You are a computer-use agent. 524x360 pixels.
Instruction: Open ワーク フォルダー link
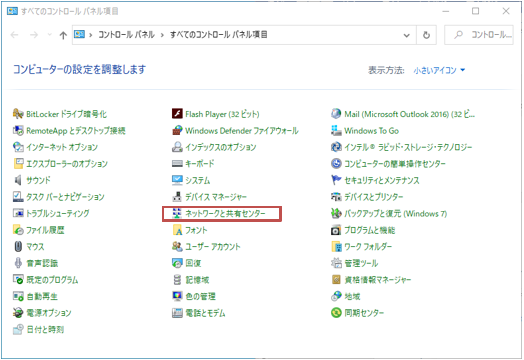pos(368,247)
